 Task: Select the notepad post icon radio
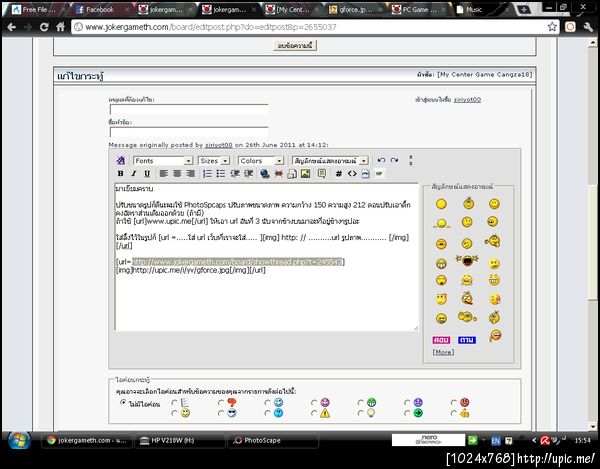coord(174,402)
